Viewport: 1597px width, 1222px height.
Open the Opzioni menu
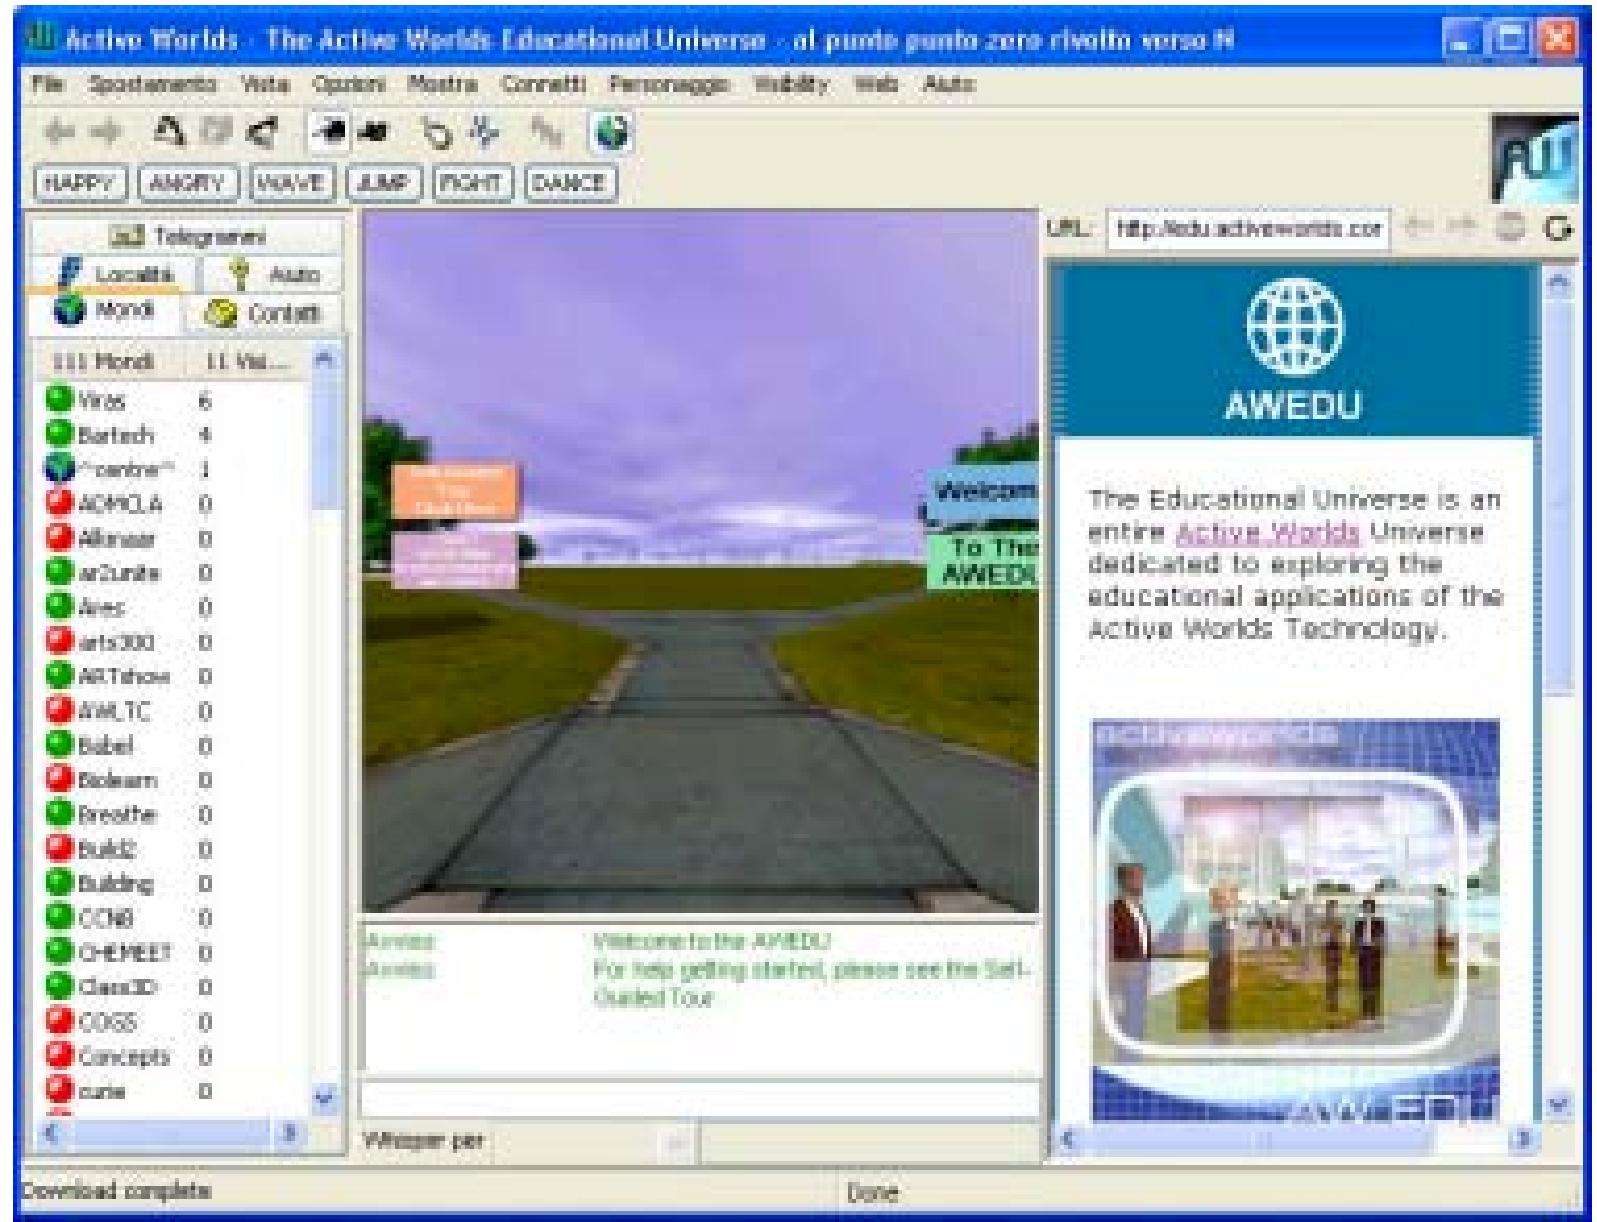[x=349, y=85]
